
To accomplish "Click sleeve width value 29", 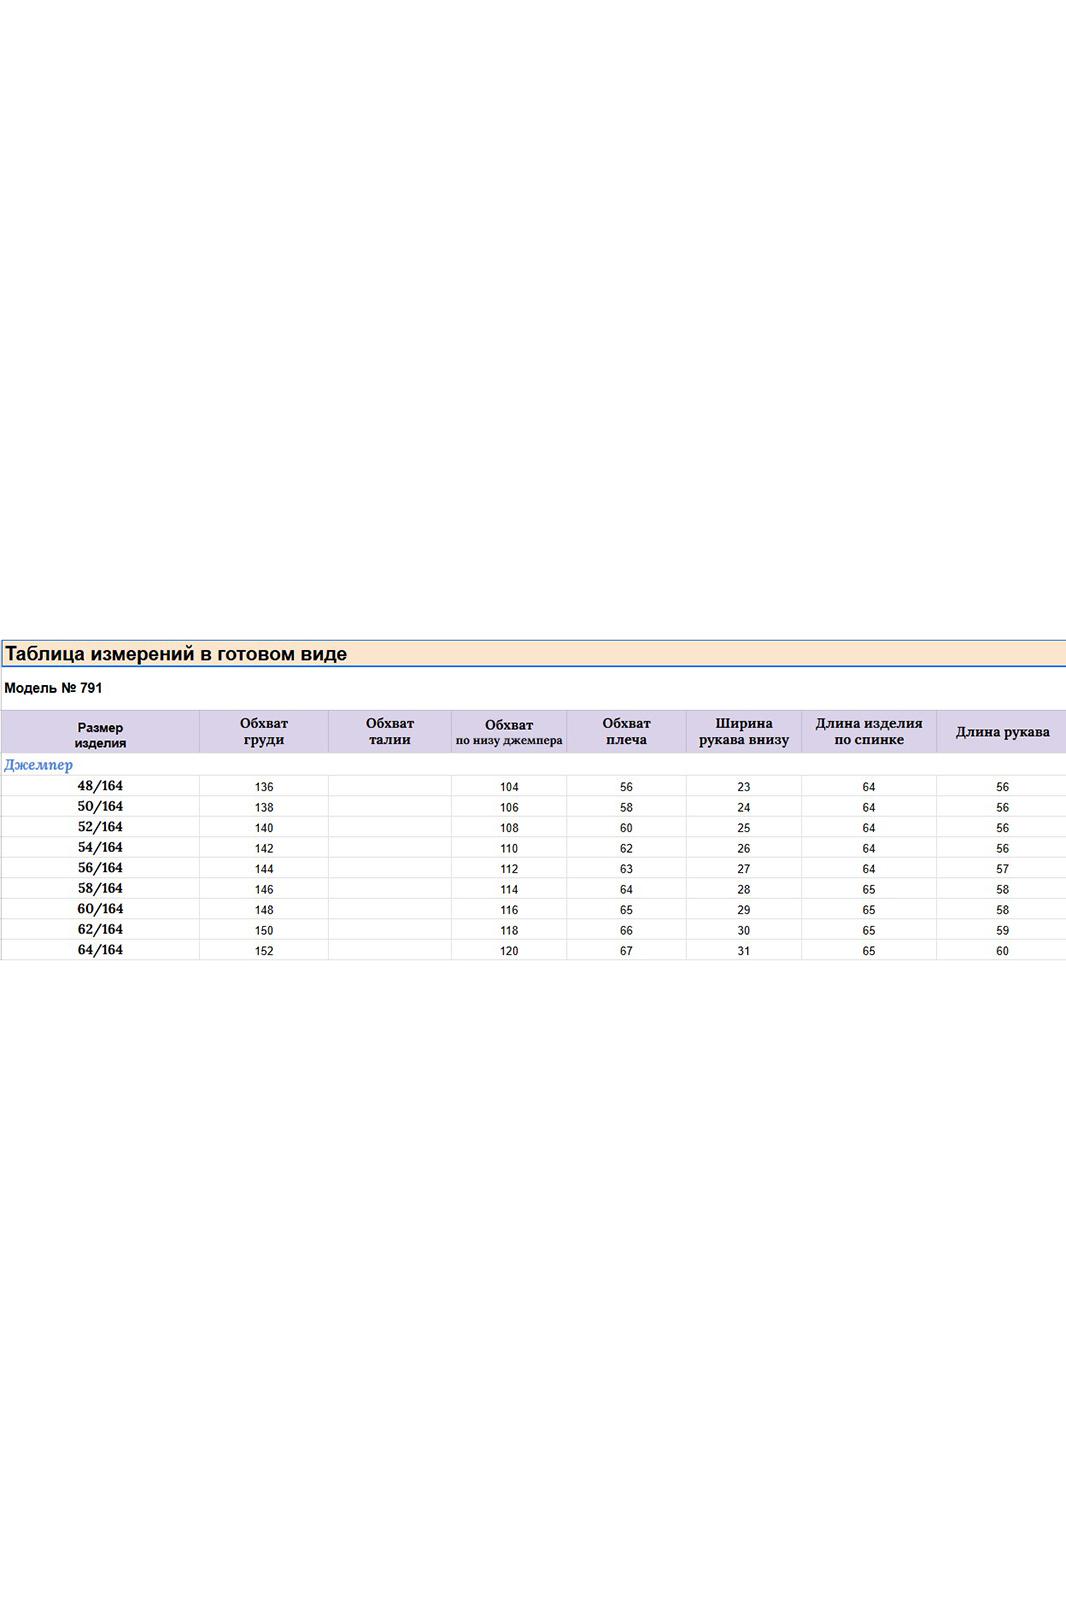I will click(x=744, y=910).
